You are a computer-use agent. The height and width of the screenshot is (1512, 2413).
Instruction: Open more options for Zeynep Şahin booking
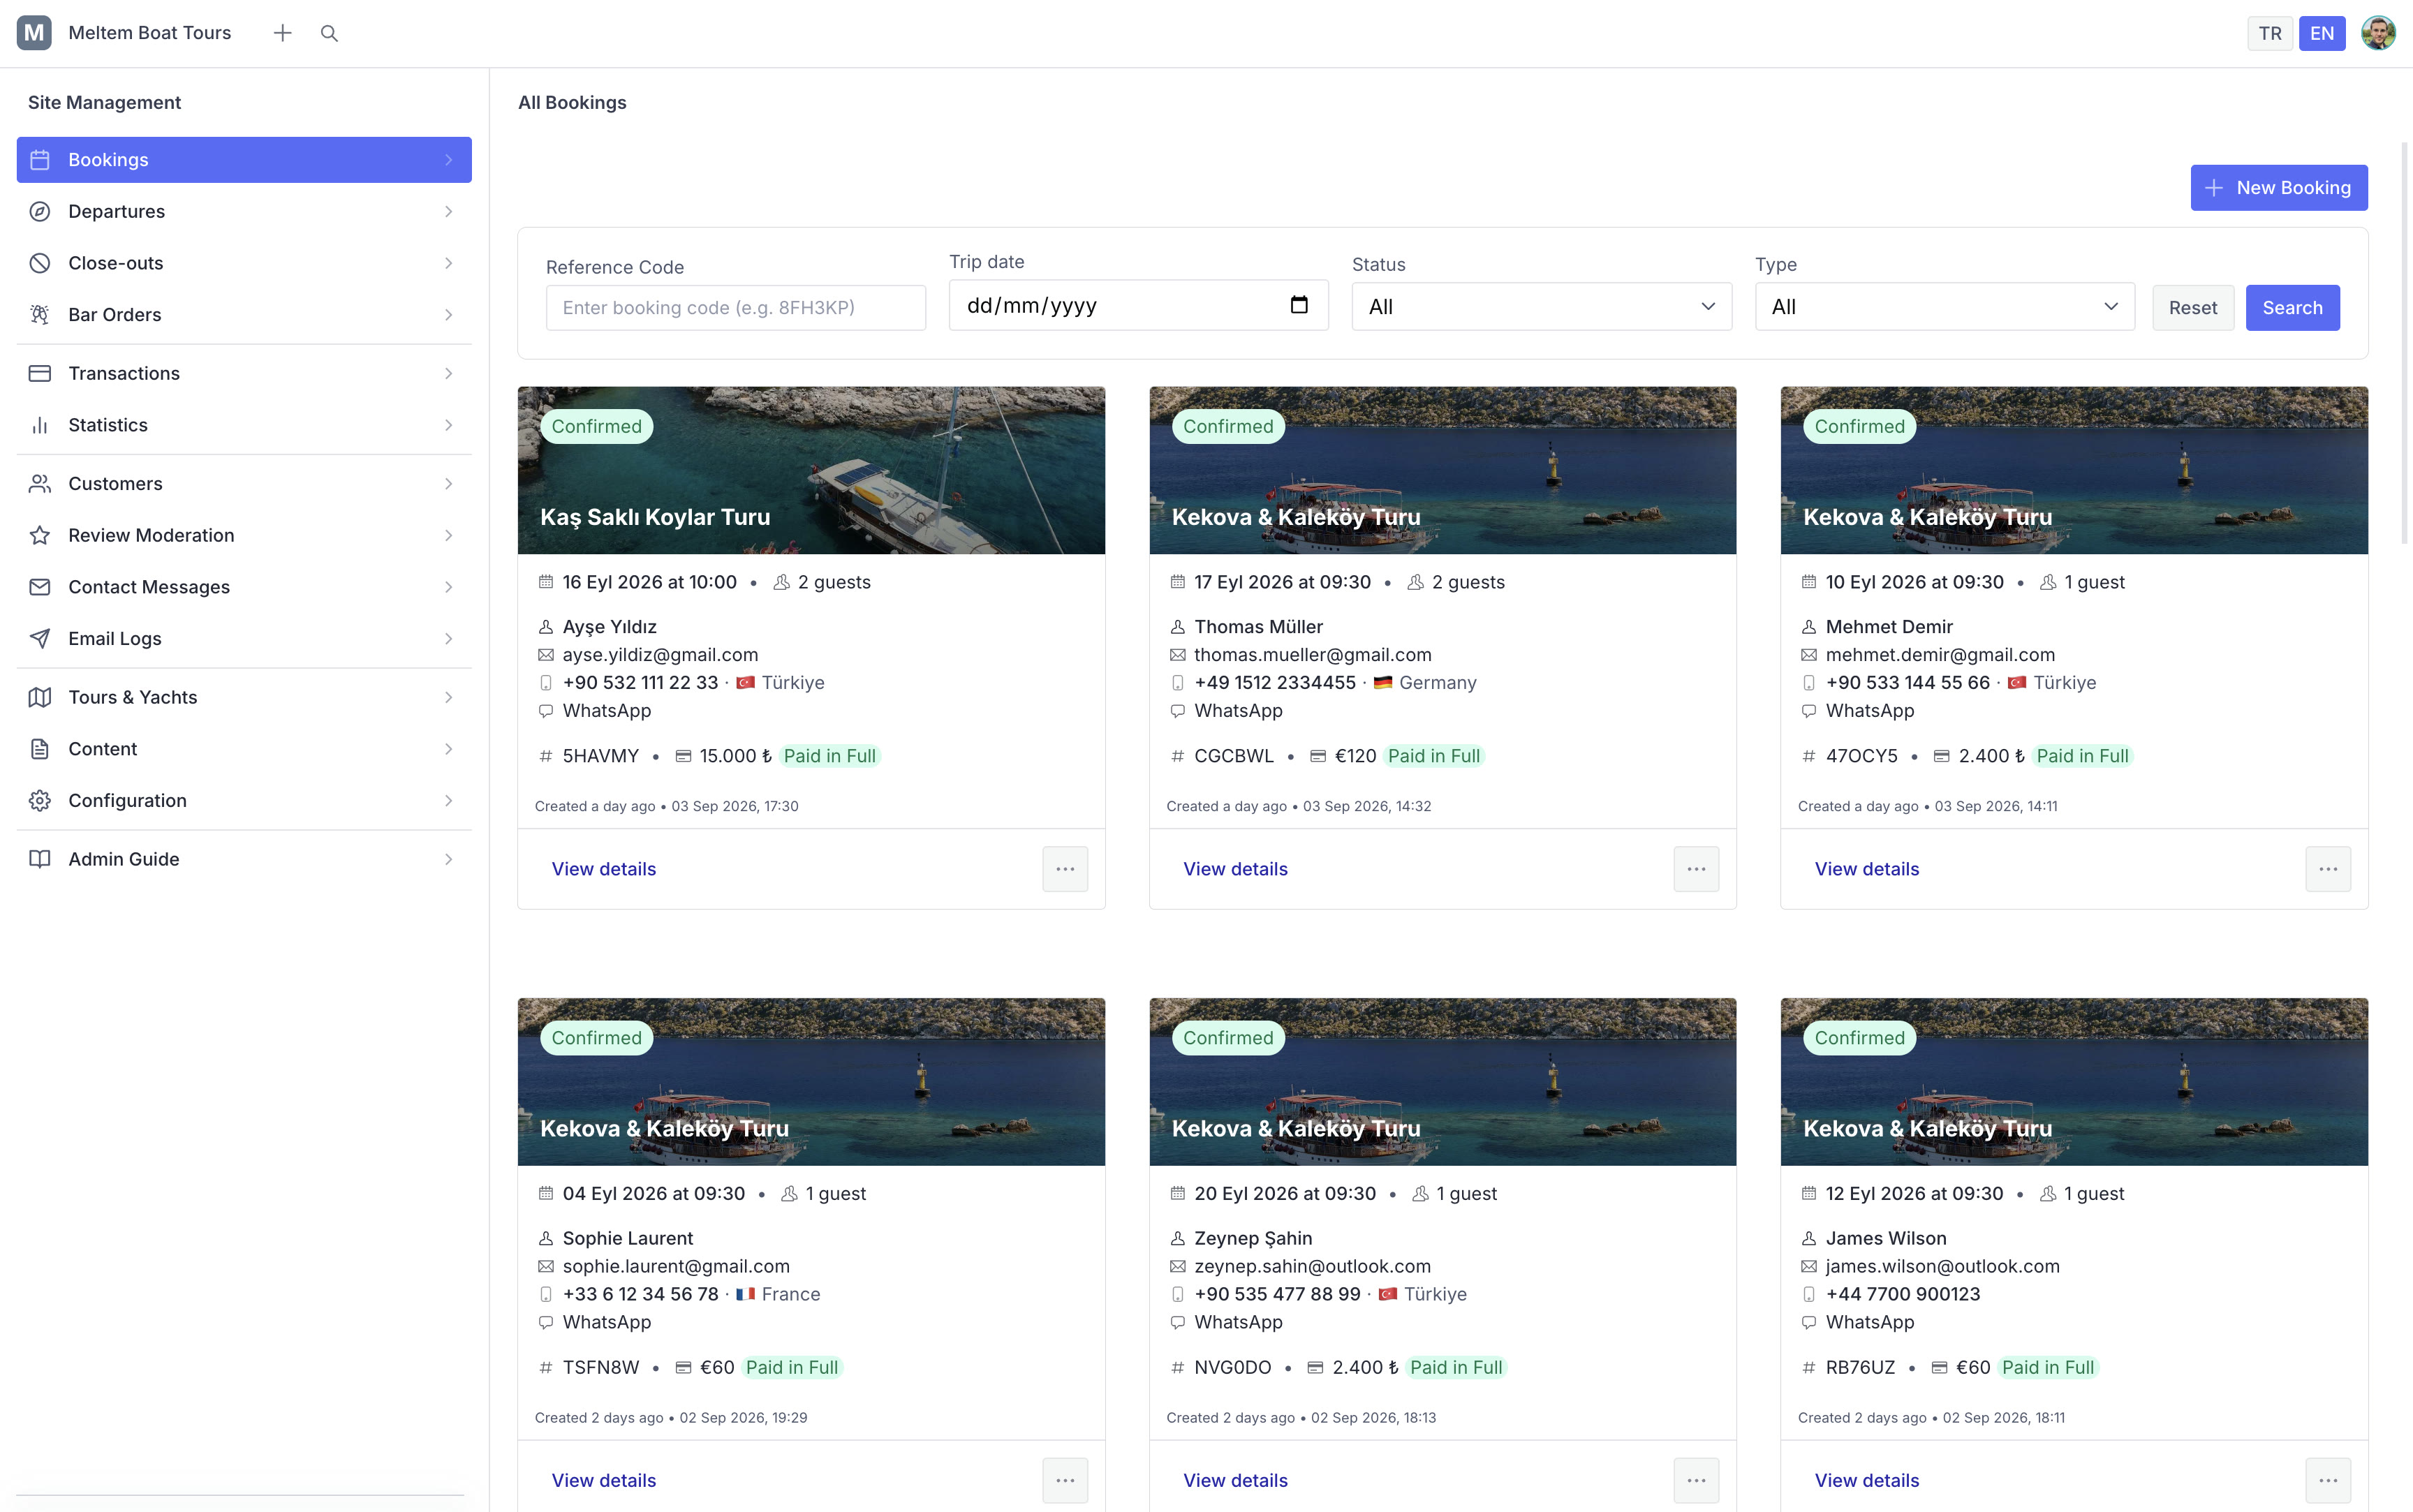tap(1697, 1481)
